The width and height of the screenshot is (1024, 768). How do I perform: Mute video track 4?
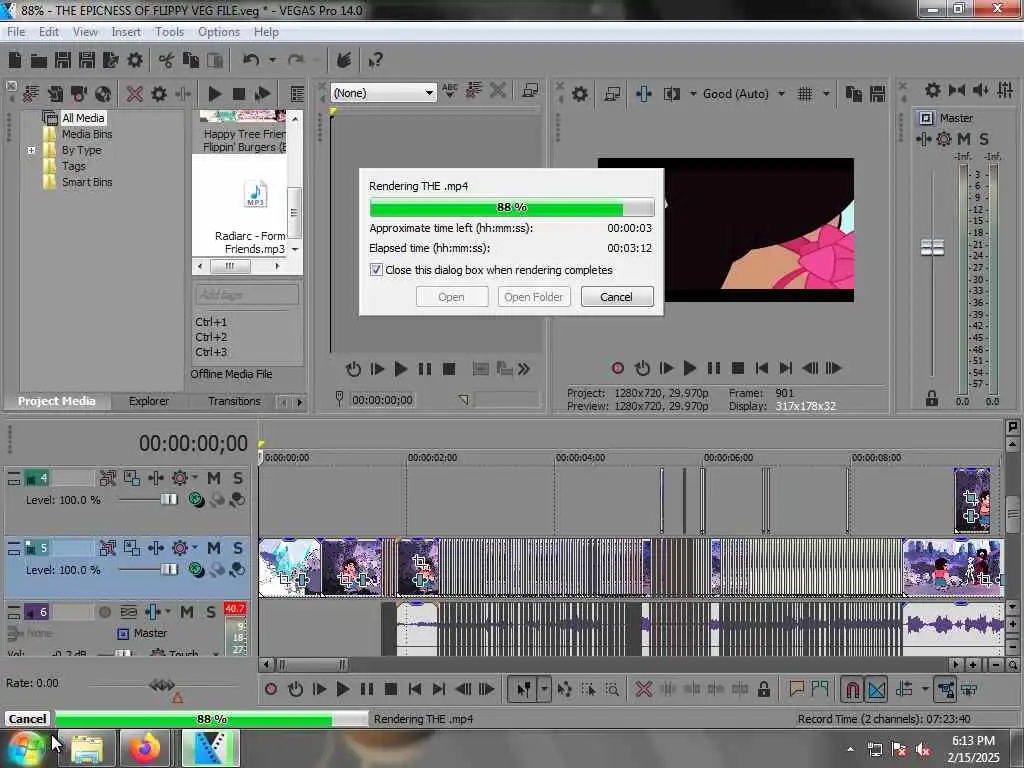[x=214, y=479]
